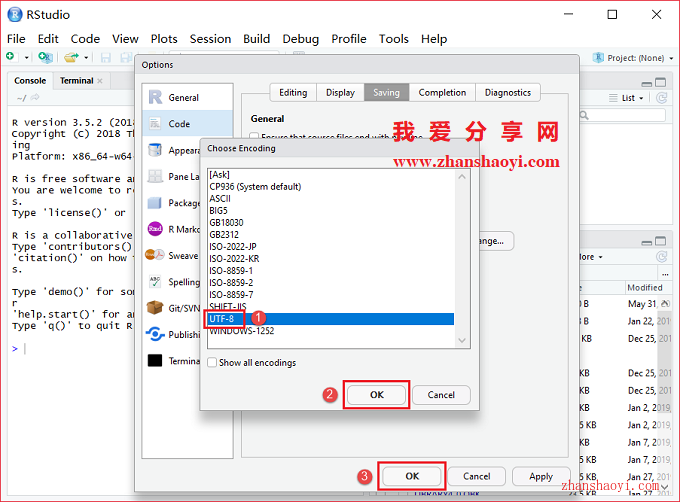Click the encoding list scroll-up arrow

[x=462, y=176]
